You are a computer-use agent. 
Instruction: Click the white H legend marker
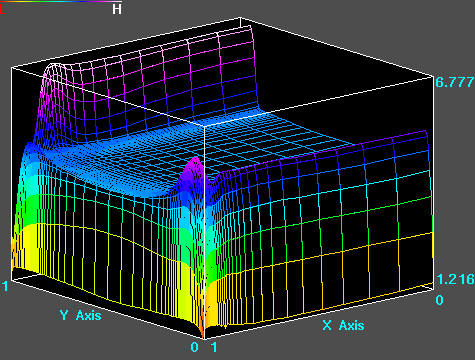coord(117,9)
